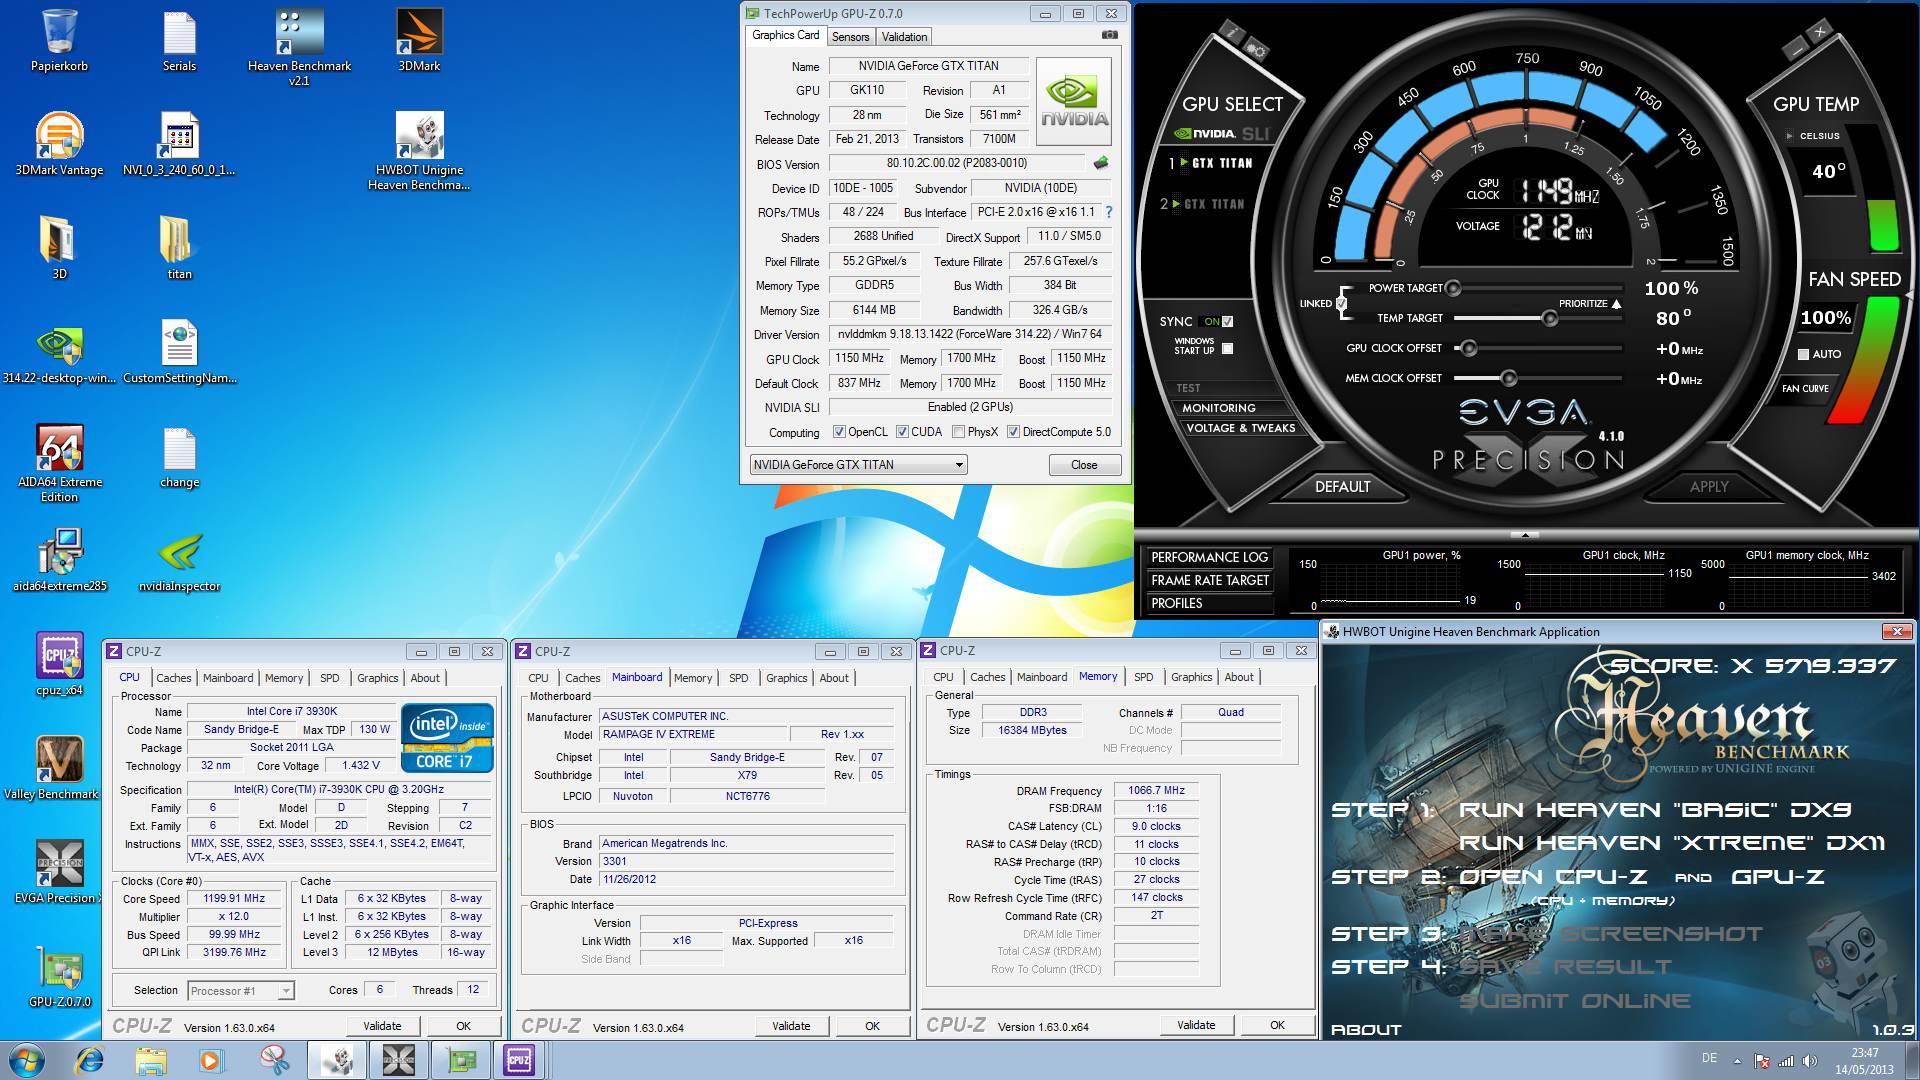Adjust the MEM CLOCK OFFSET slider handle
The width and height of the screenshot is (1920, 1080).
(1509, 378)
